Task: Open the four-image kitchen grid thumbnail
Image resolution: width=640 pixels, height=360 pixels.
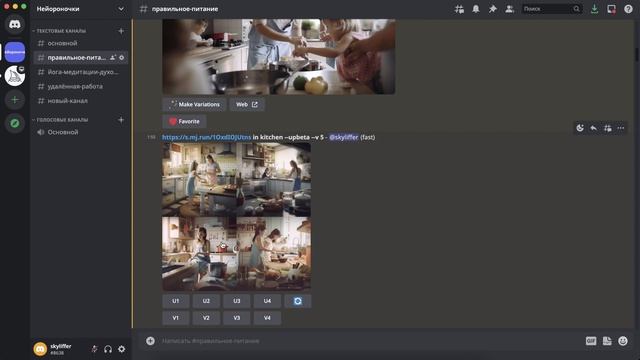Action: (x=236, y=217)
